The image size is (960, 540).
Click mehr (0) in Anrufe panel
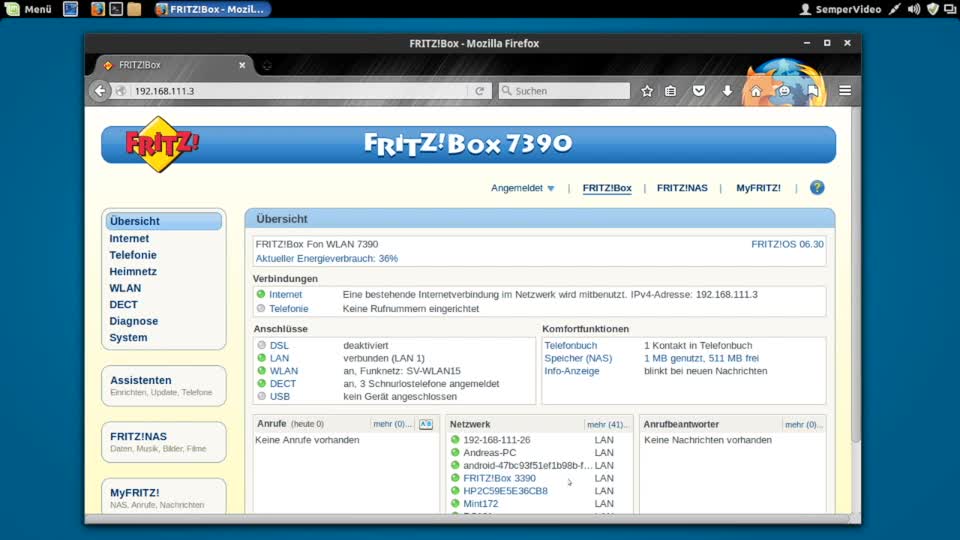(x=392, y=424)
